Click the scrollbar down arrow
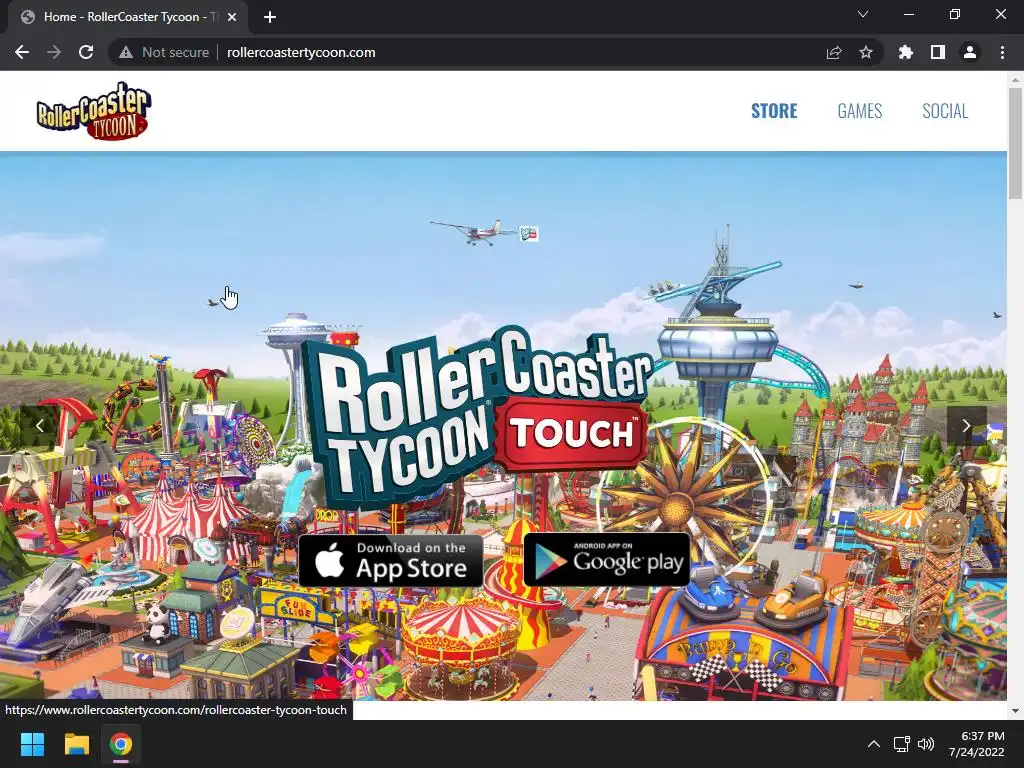 click(1015, 711)
